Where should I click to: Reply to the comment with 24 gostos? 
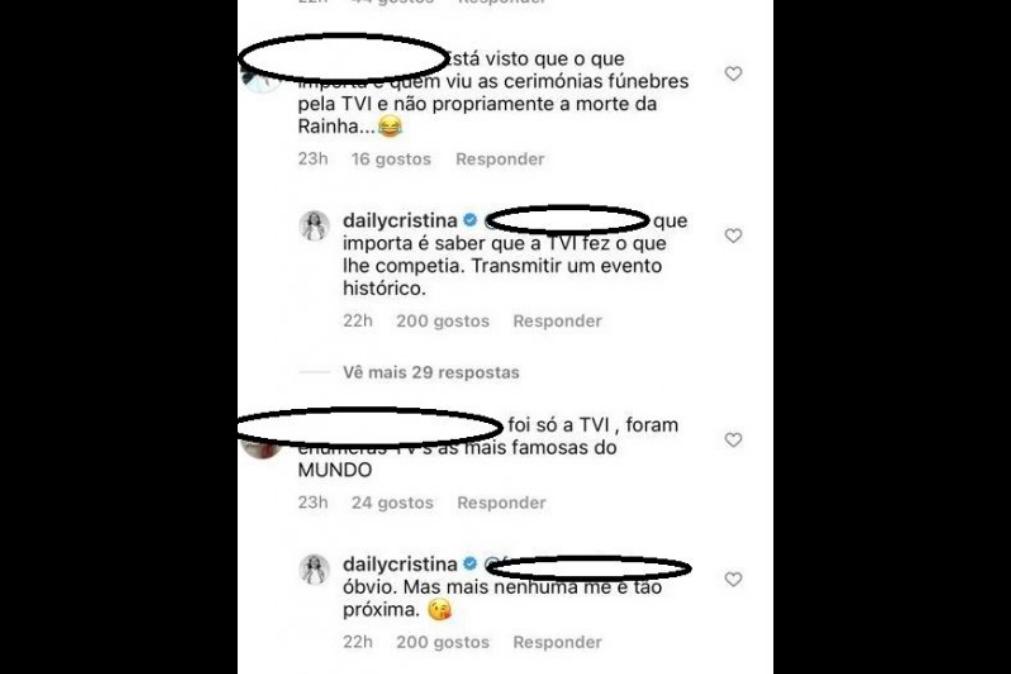pos(502,502)
